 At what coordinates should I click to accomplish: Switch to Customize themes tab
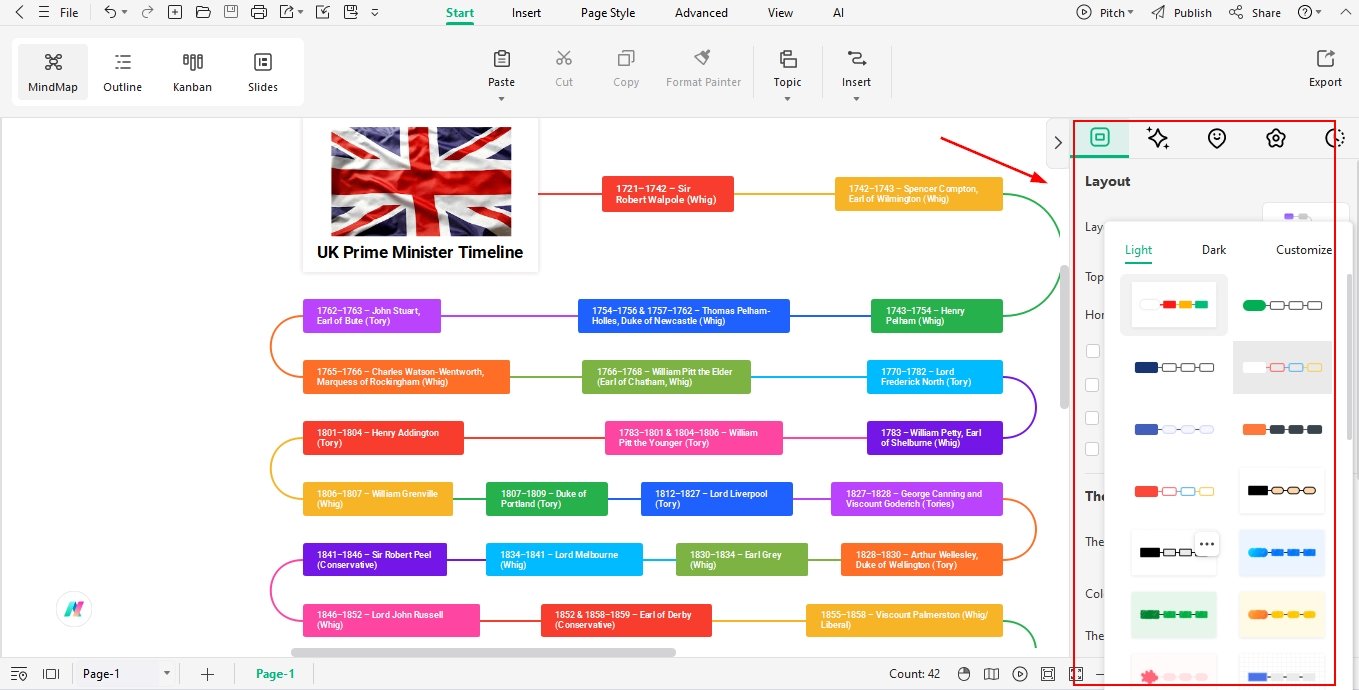(1304, 250)
